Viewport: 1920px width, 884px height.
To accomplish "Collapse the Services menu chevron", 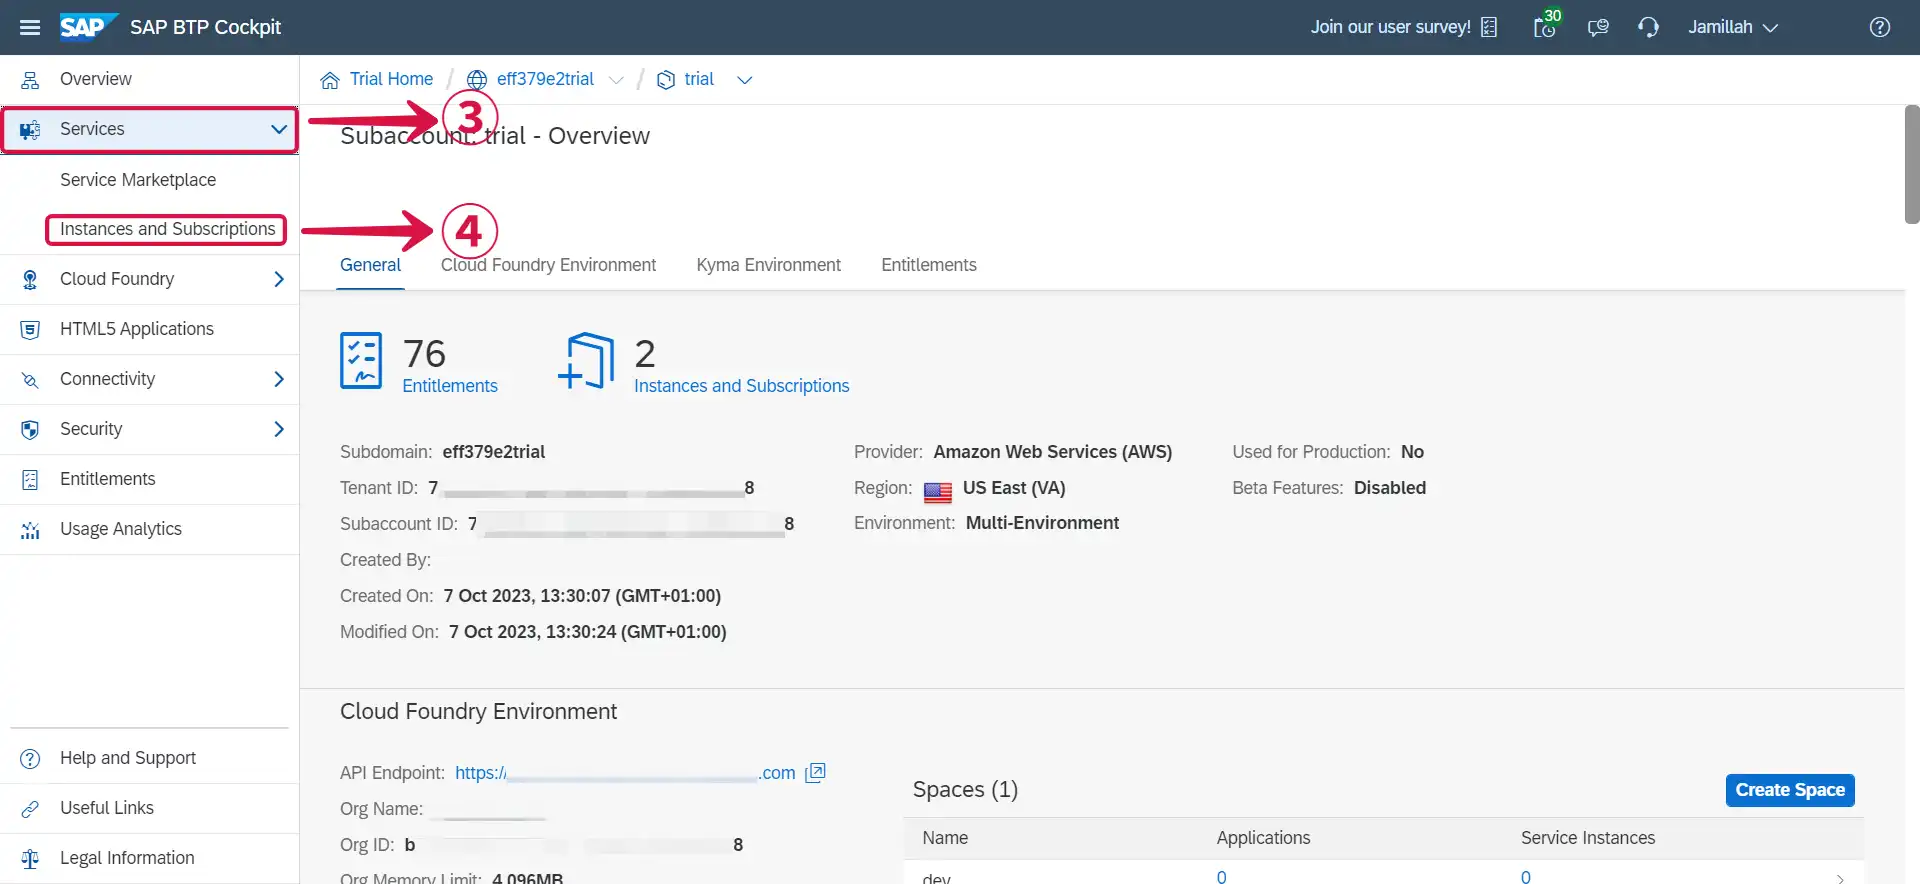I will pos(279,129).
